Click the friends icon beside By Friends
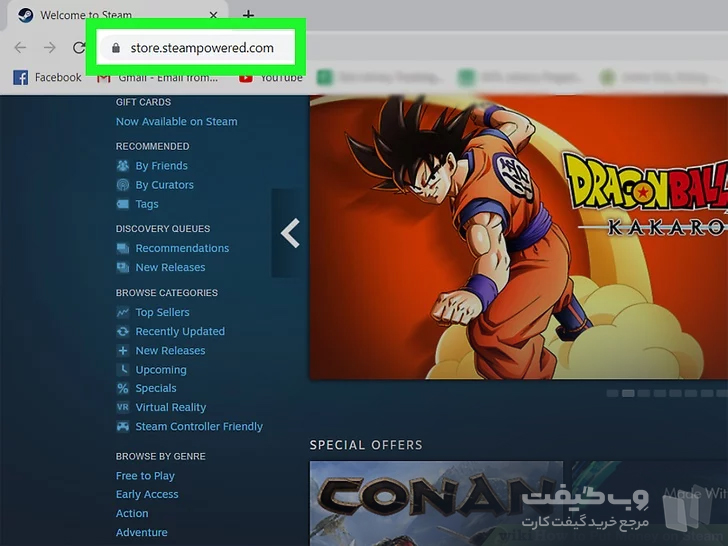Screen dimensions: 728x546 (123, 166)
